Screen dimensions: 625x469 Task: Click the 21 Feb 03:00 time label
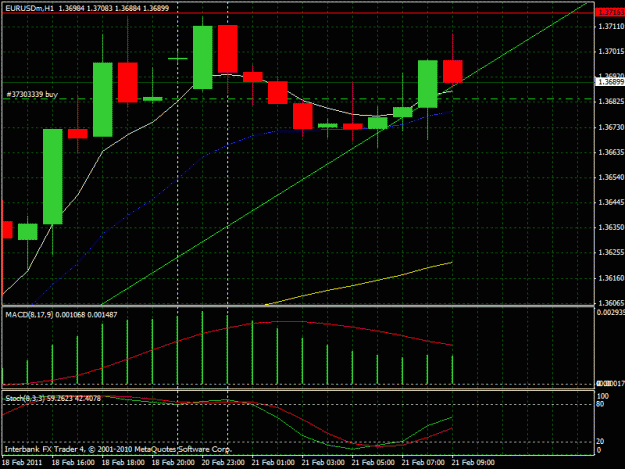[323, 462]
